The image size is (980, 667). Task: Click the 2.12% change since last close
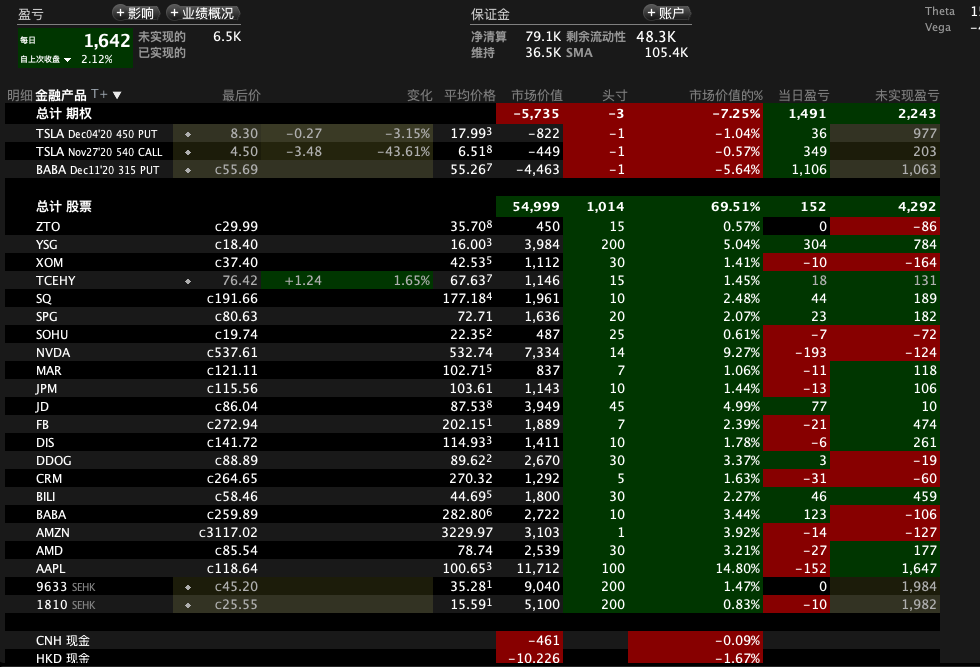[97, 59]
